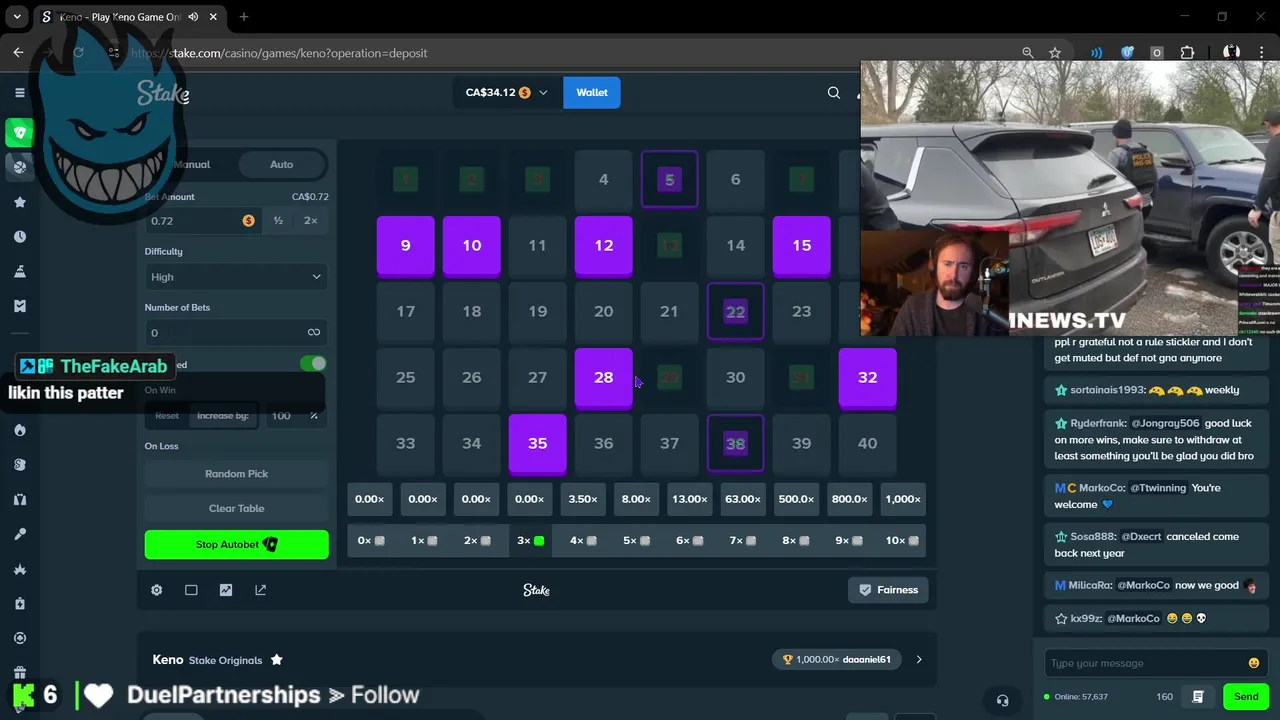Click the search magnifier in Stake header

[x=834, y=92]
